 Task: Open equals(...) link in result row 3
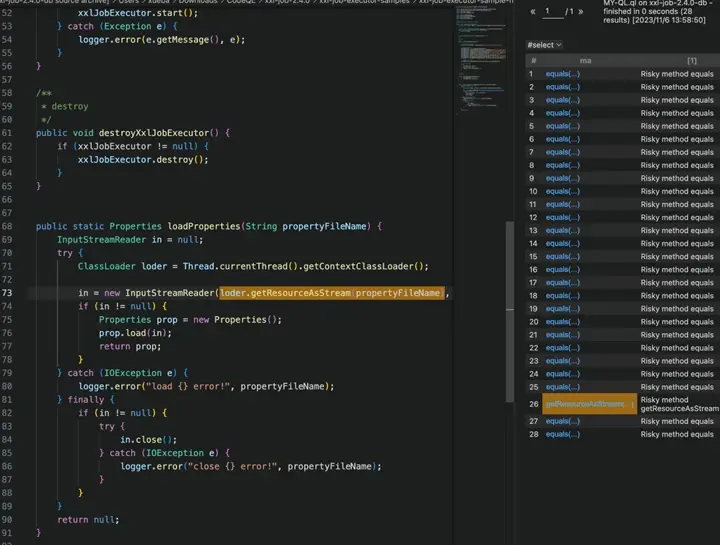click(x=562, y=100)
